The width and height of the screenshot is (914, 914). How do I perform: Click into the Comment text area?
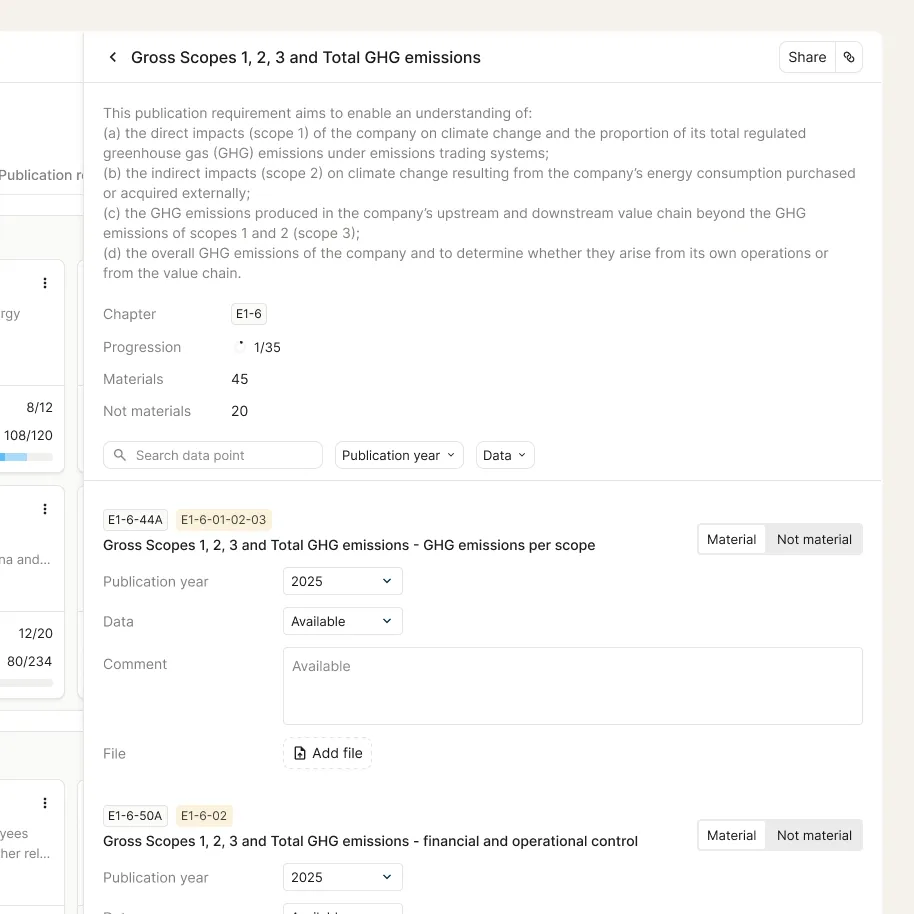point(572,686)
